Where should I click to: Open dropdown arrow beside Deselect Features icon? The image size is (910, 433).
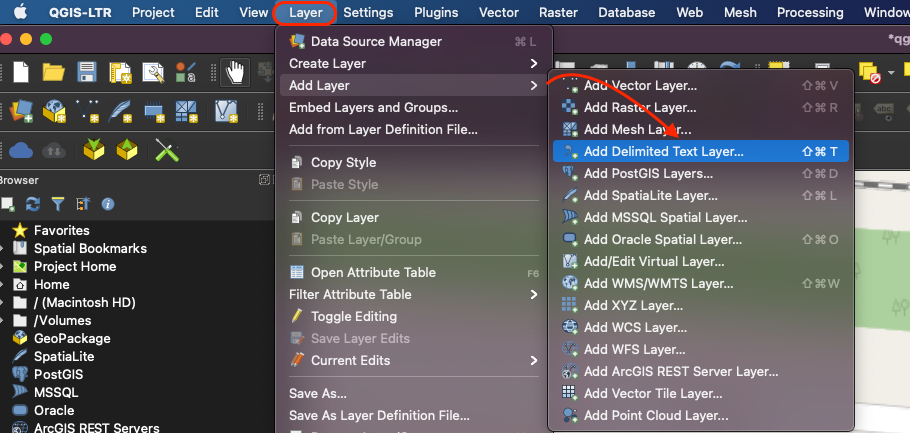coord(891,73)
